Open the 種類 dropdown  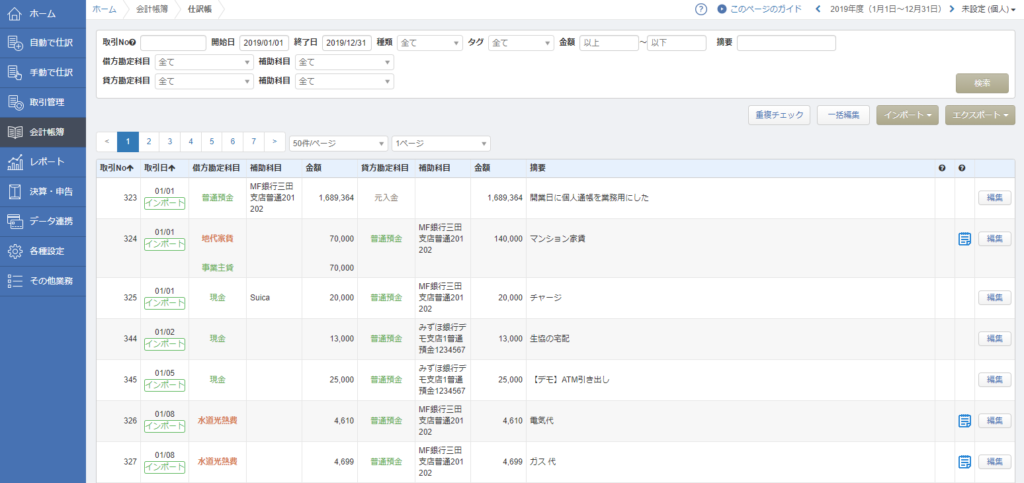pyautogui.click(x=430, y=43)
